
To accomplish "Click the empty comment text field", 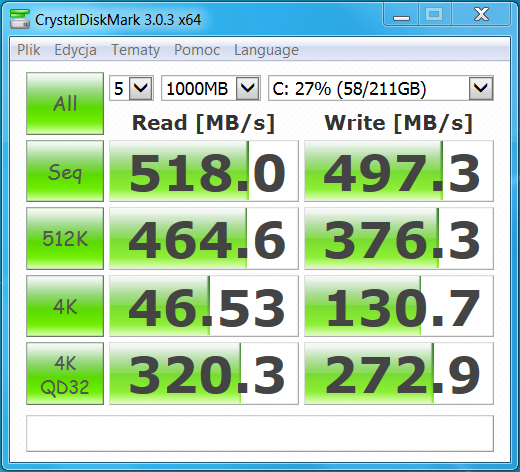I will click(260, 433).
